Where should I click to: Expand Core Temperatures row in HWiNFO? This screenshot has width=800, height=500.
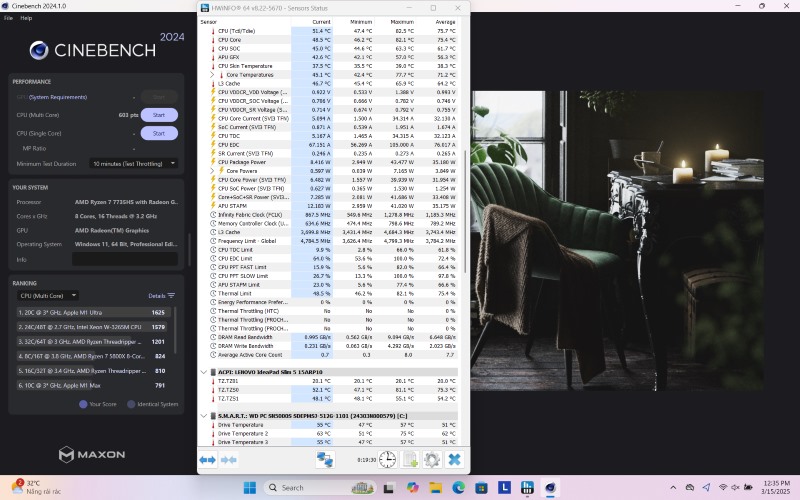click(x=212, y=74)
